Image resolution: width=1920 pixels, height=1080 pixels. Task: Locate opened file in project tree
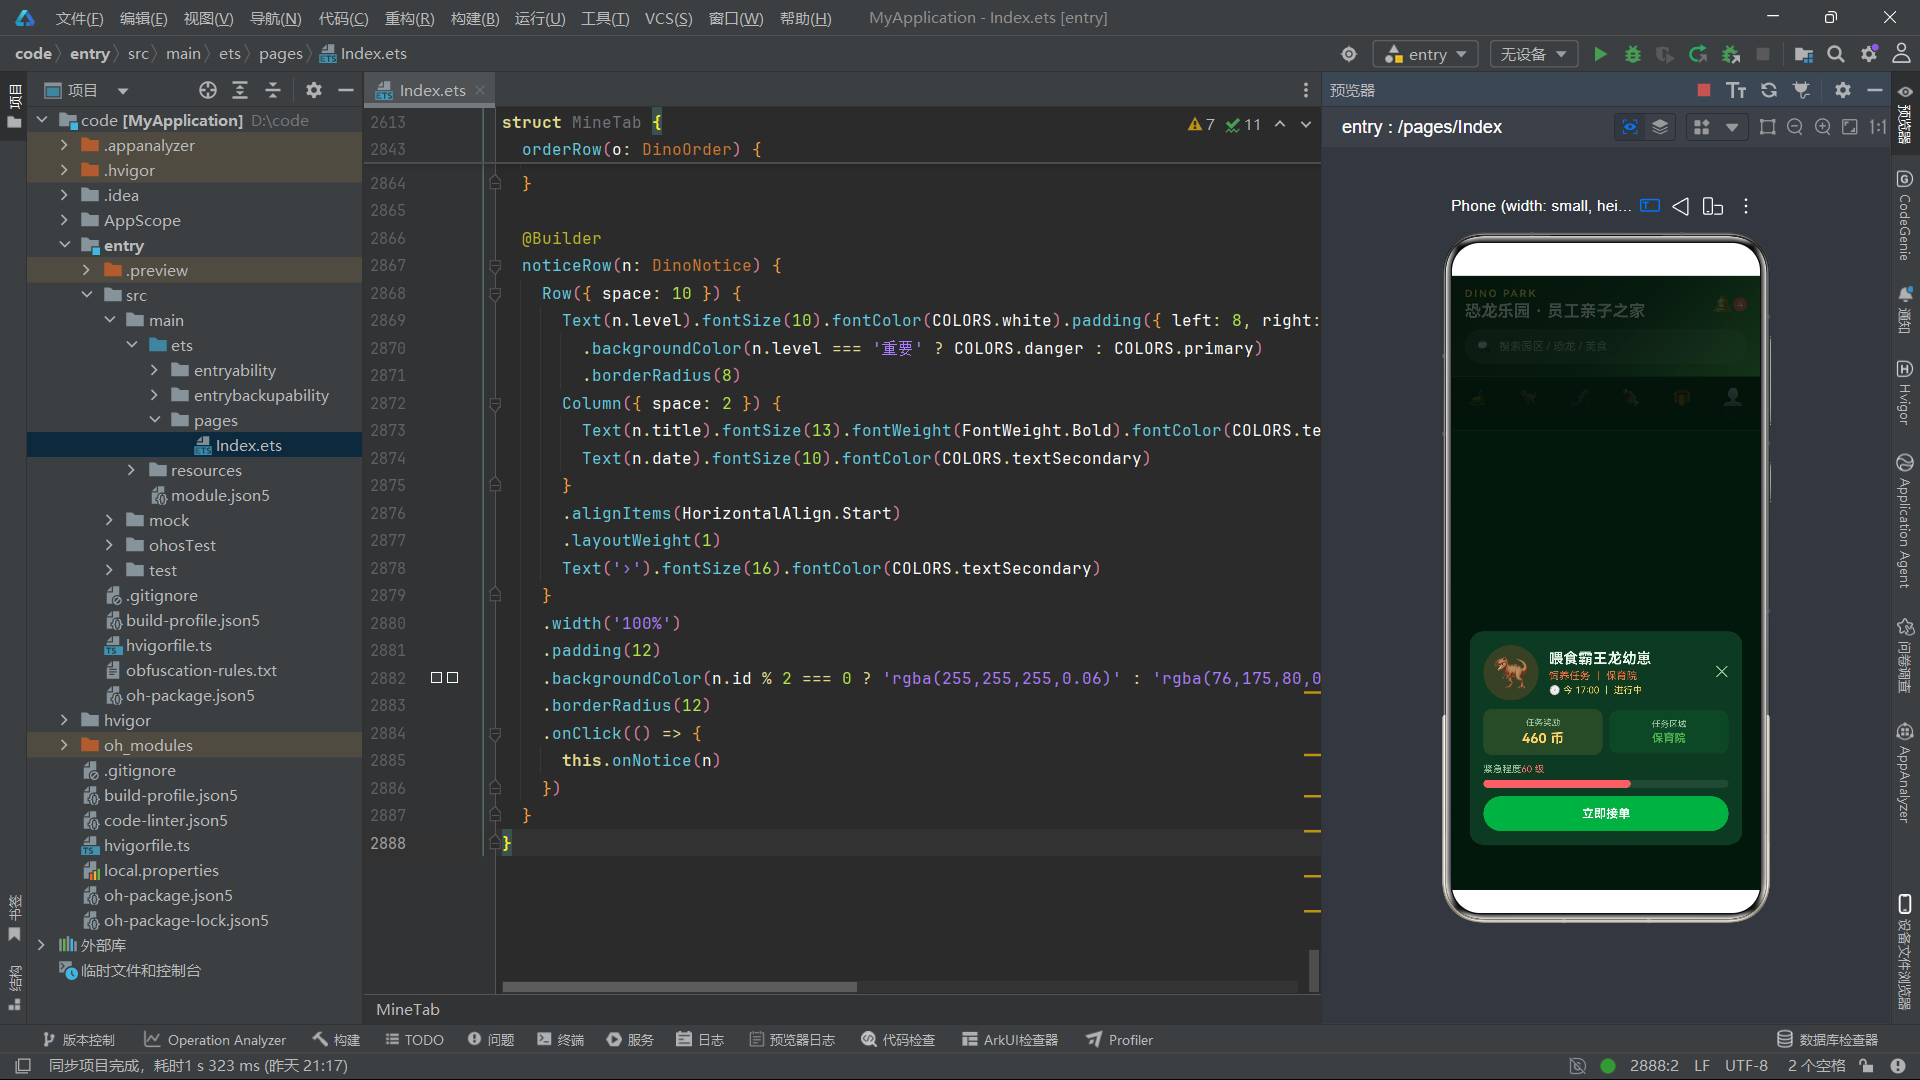click(207, 90)
